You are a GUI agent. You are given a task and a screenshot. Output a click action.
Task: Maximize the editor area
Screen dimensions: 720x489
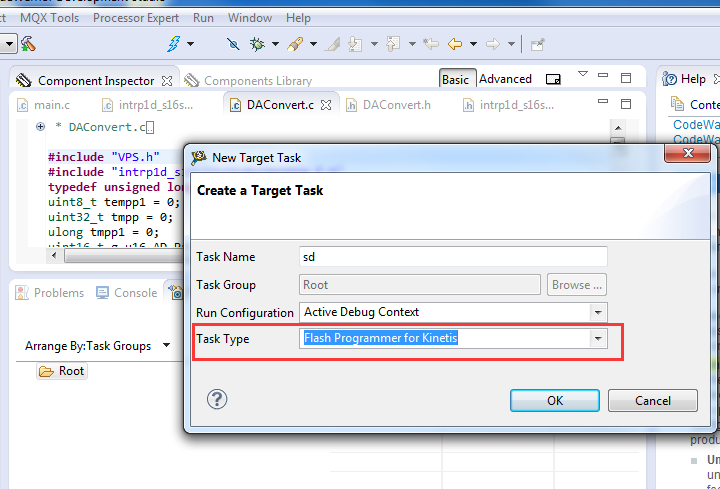[626, 104]
